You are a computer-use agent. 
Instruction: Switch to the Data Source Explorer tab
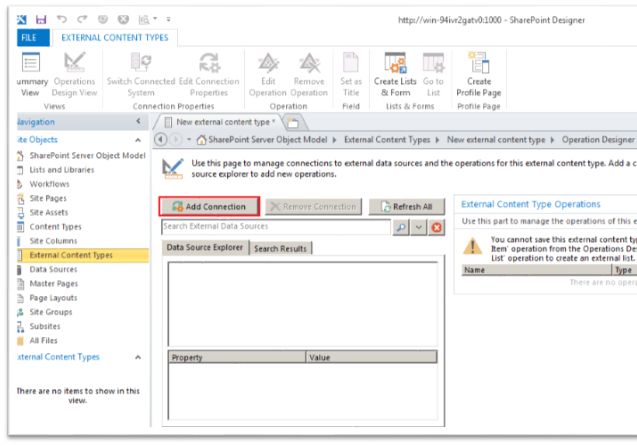point(205,247)
